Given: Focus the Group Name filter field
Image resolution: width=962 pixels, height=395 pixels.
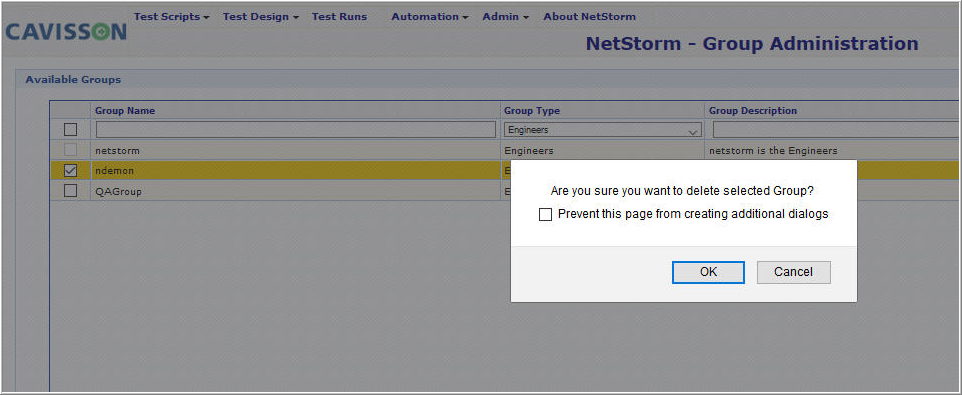Looking at the screenshot, I should 296,129.
